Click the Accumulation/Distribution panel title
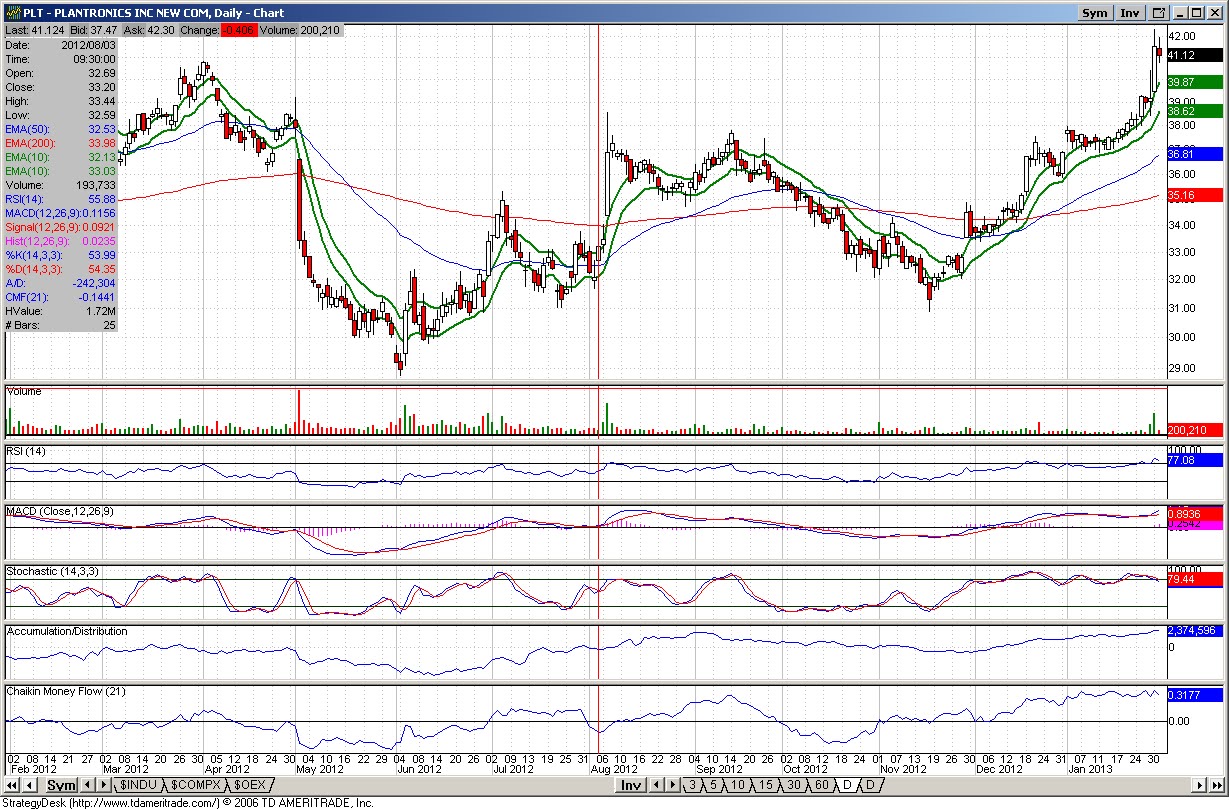 point(67,632)
